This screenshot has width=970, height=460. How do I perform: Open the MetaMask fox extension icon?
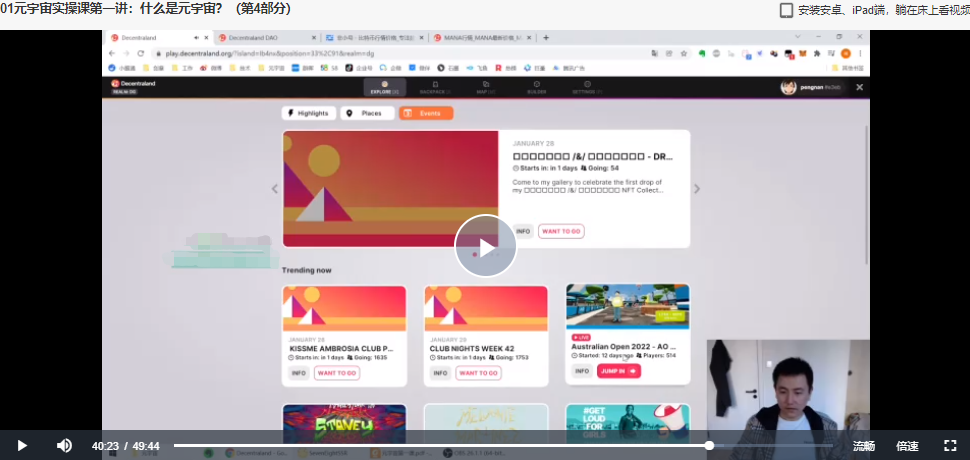click(803, 54)
